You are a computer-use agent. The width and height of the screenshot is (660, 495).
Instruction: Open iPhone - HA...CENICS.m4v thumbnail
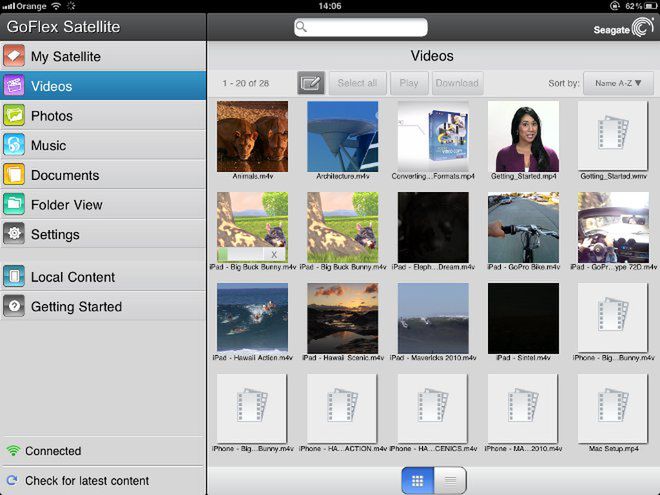click(433, 408)
